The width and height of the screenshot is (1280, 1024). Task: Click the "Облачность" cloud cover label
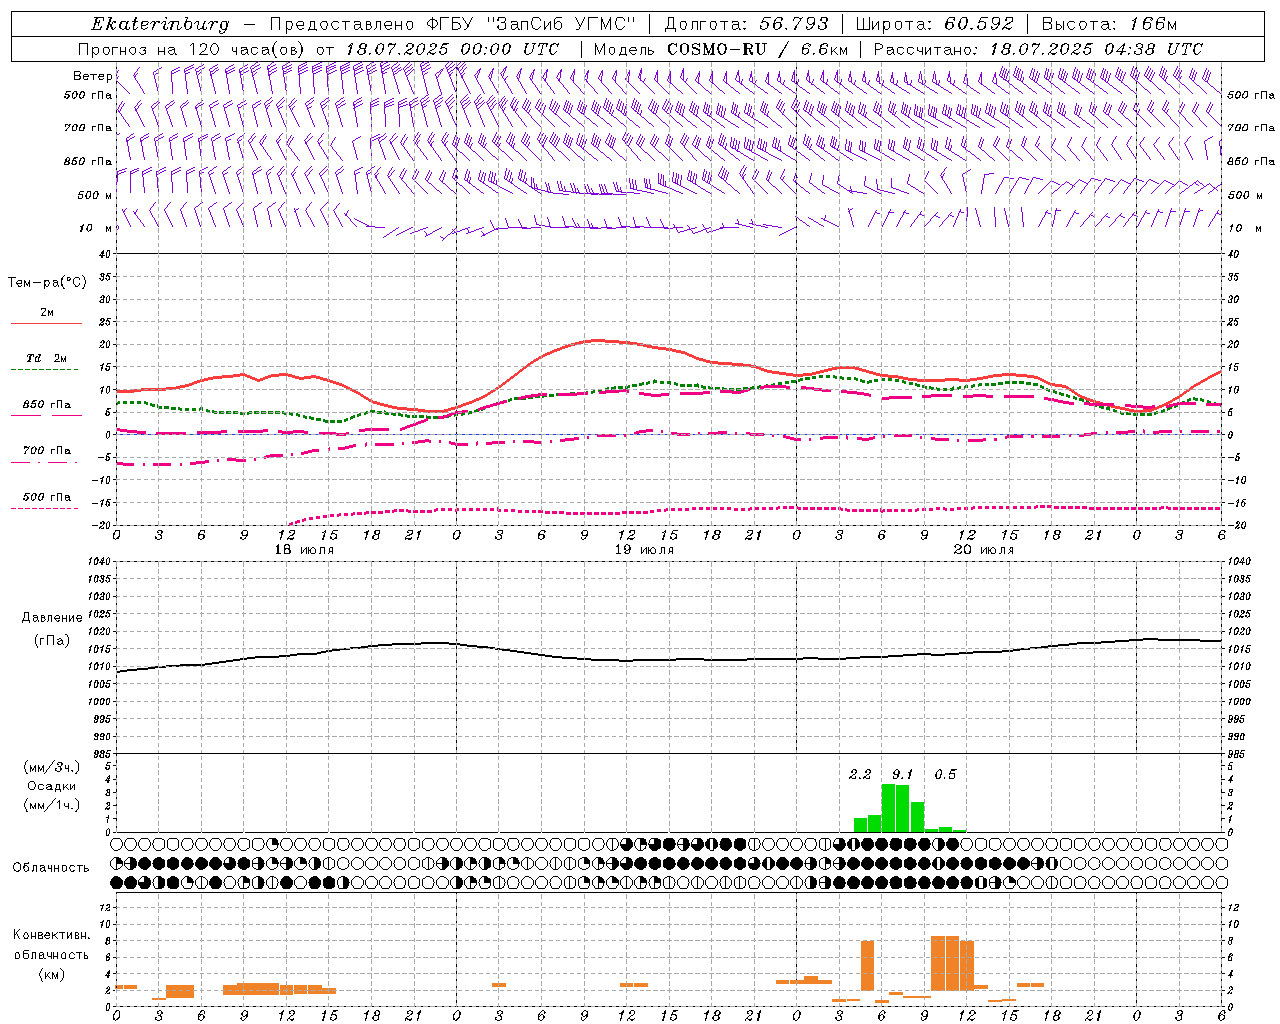(x=51, y=868)
